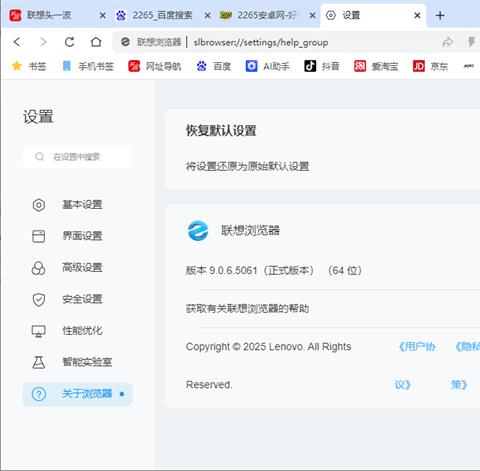Open the 网址导航 bookmark

(155, 66)
